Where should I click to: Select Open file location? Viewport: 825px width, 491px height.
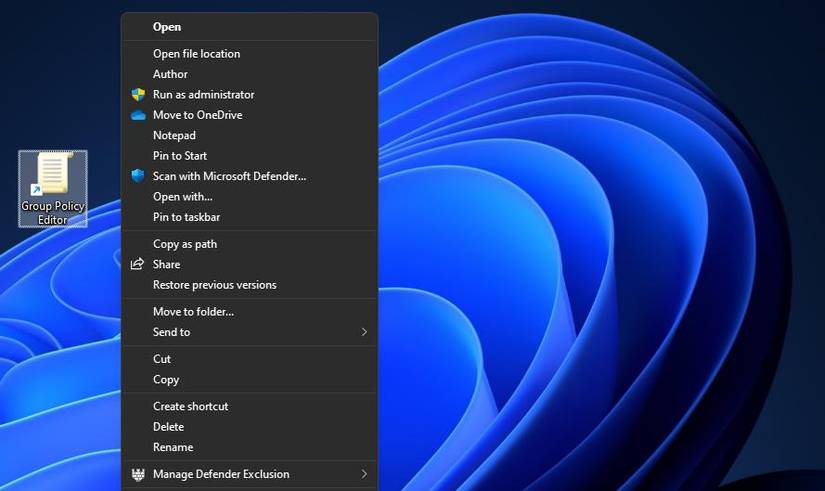tap(196, 54)
